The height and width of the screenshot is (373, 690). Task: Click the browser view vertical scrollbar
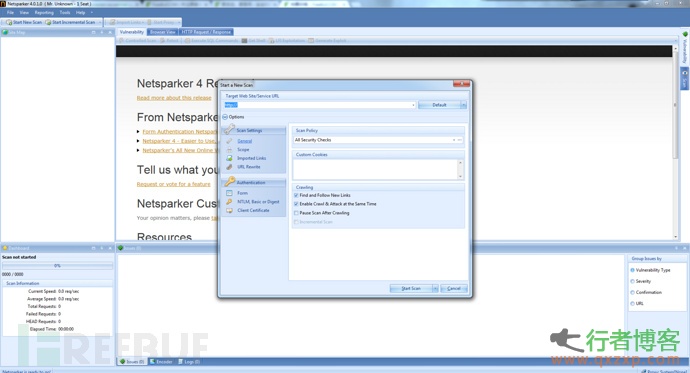[675, 142]
